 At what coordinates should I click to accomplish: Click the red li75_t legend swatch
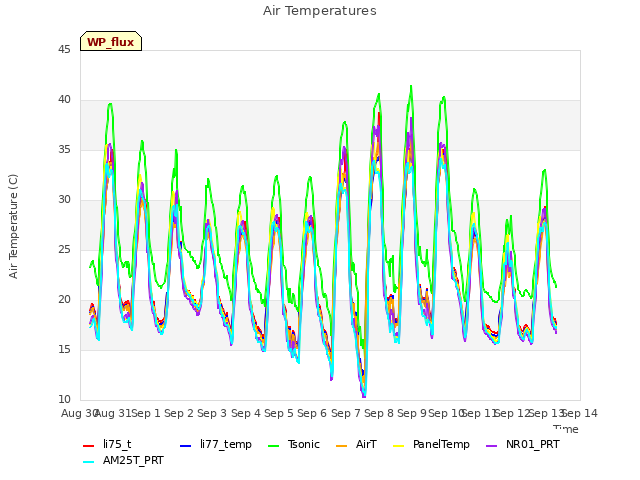click(x=89, y=445)
